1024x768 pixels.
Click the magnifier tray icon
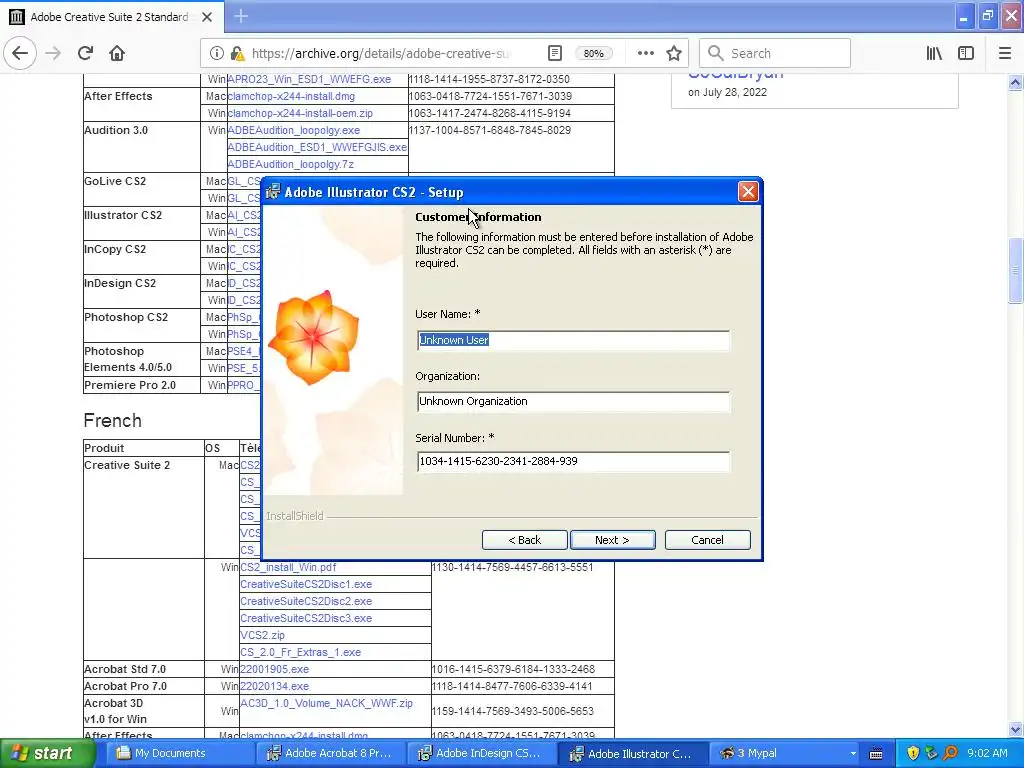(x=950, y=753)
